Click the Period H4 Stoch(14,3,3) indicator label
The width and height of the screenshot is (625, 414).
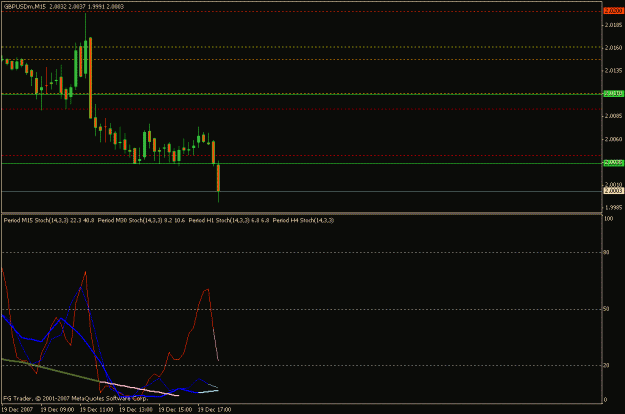coord(303,220)
